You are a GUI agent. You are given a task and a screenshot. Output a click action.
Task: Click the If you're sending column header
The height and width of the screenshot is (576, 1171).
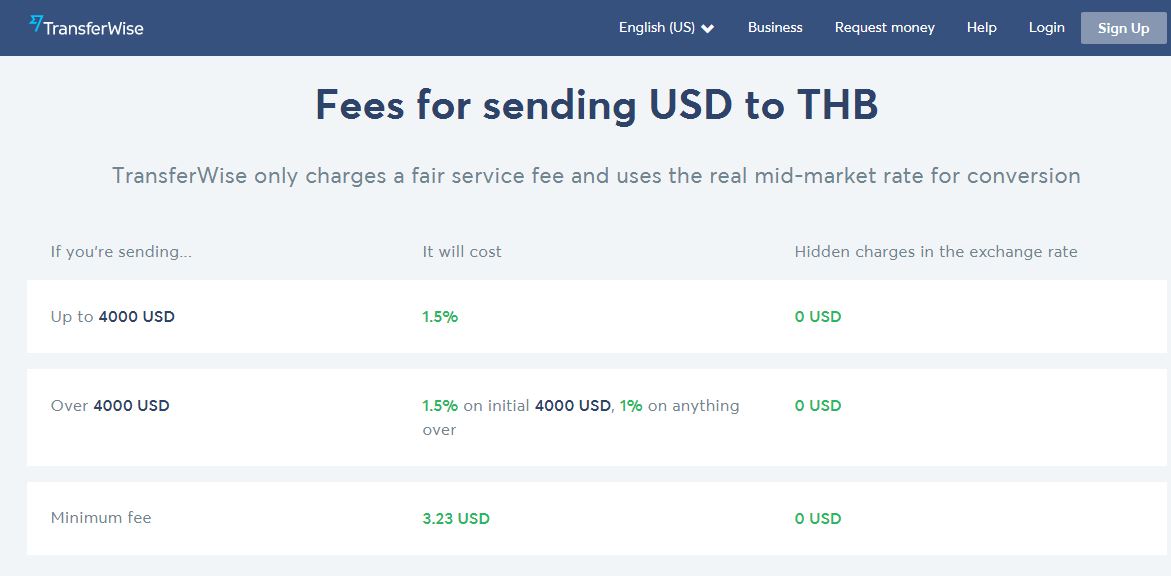121,252
